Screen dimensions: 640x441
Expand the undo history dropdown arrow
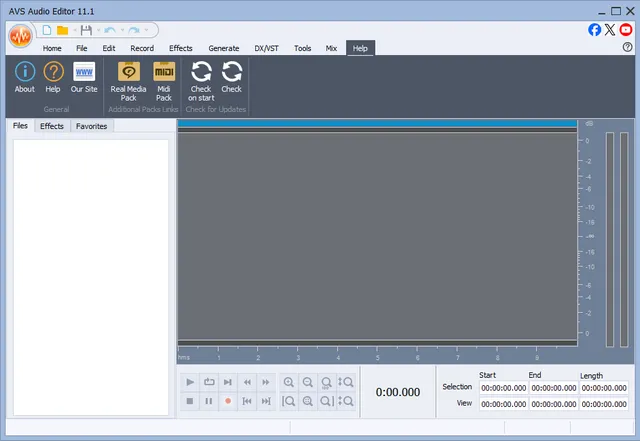(122, 30)
